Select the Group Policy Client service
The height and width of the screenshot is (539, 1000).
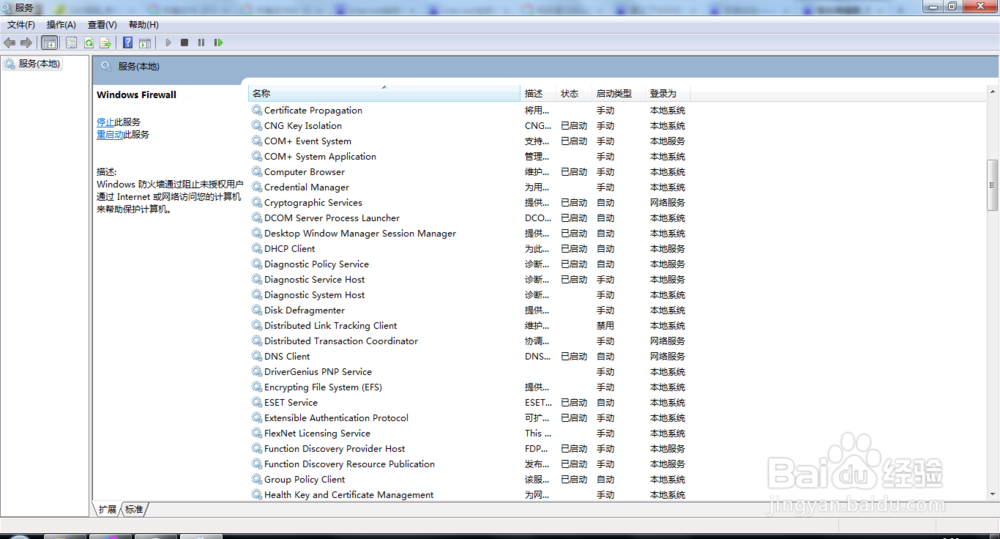click(x=304, y=479)
